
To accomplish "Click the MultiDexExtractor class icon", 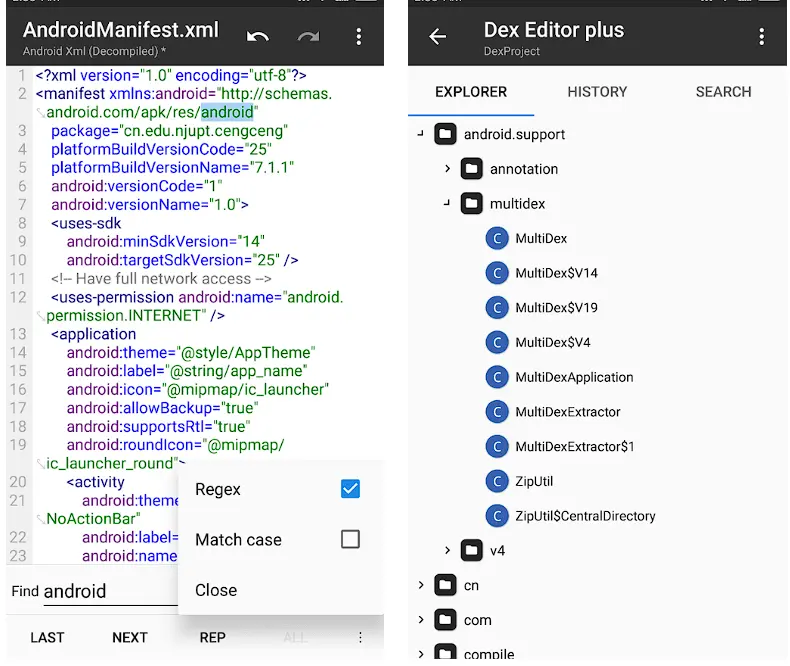I will [497, 412].
